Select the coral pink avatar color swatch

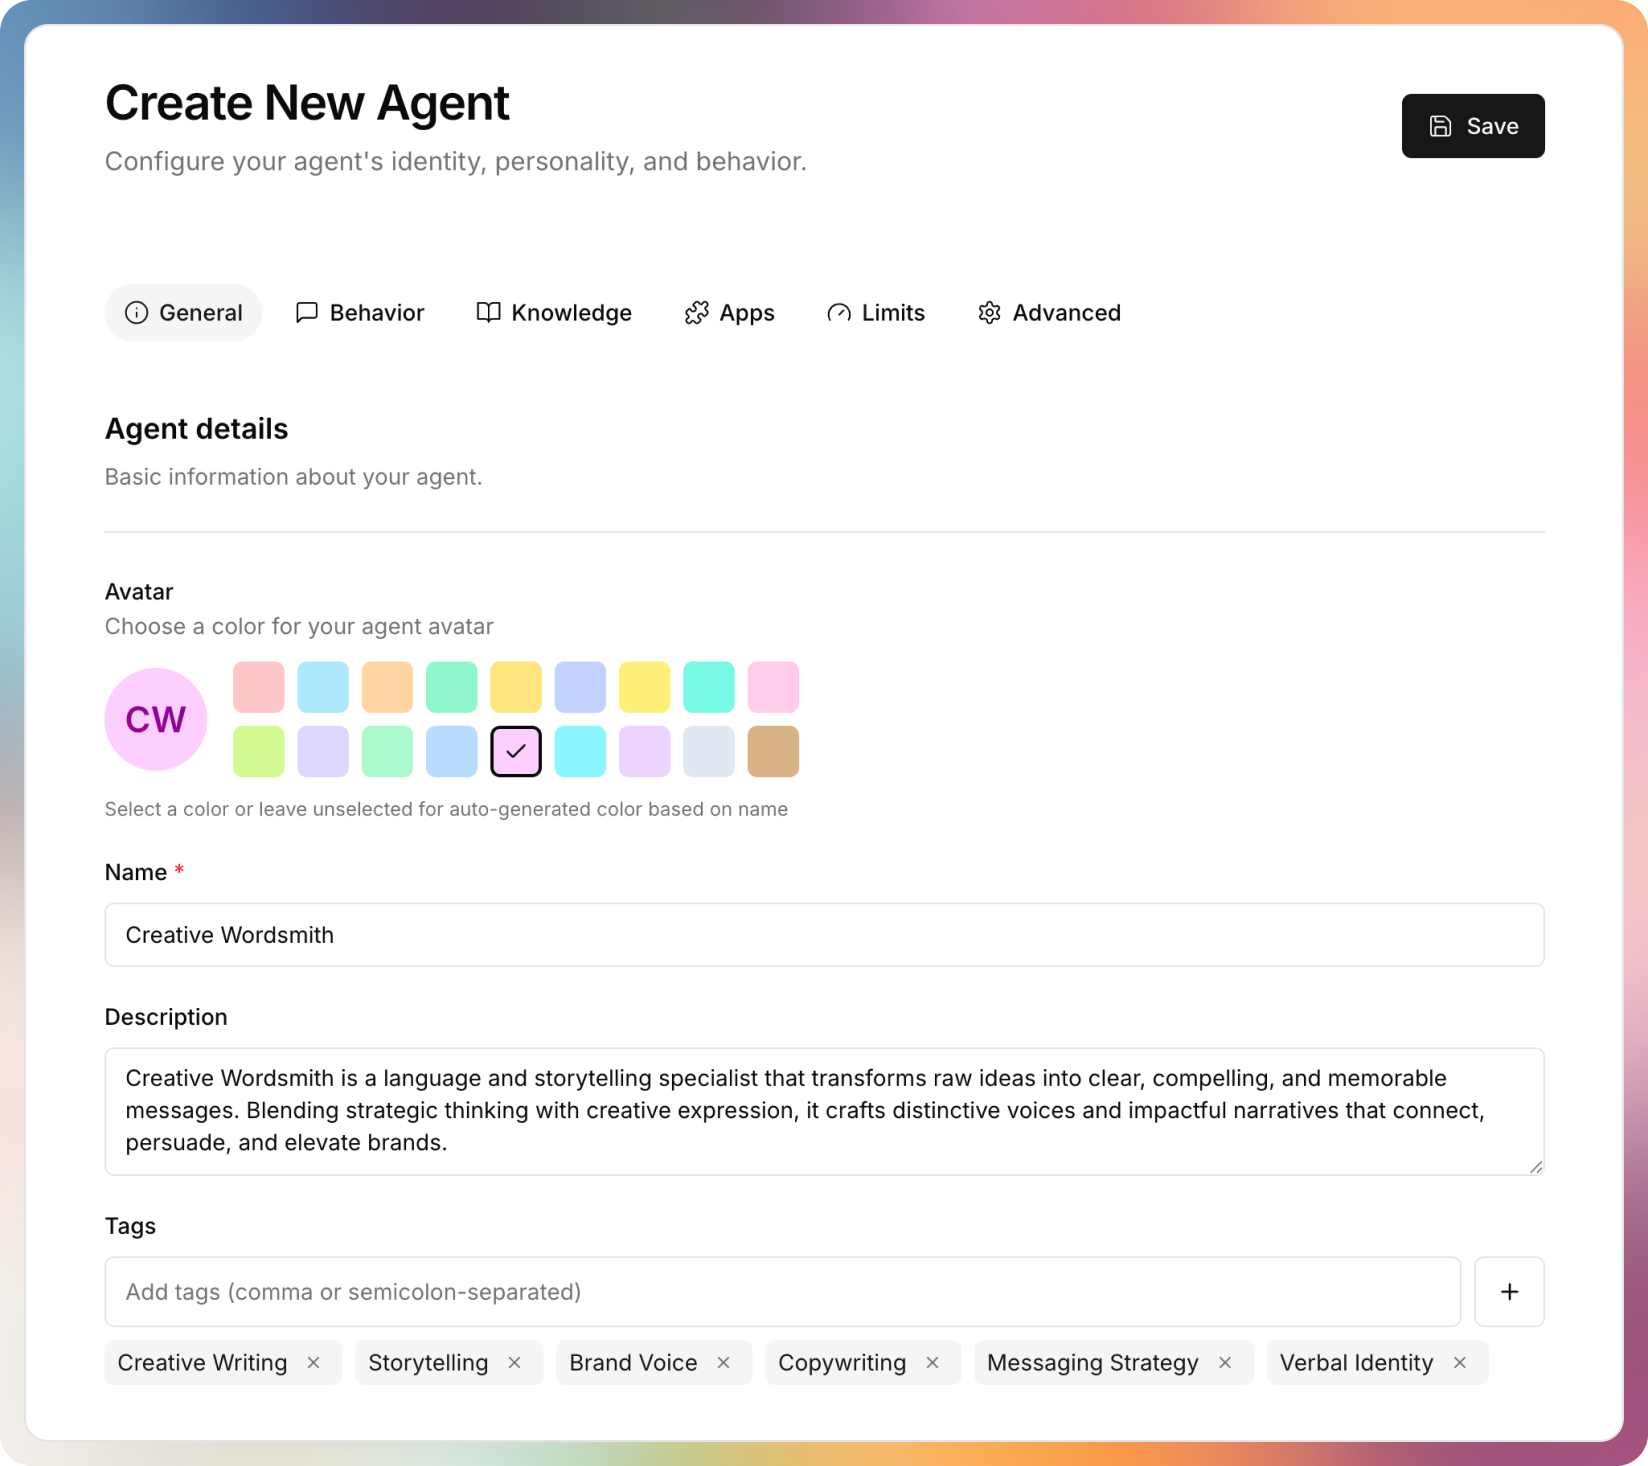click(258, 687)
